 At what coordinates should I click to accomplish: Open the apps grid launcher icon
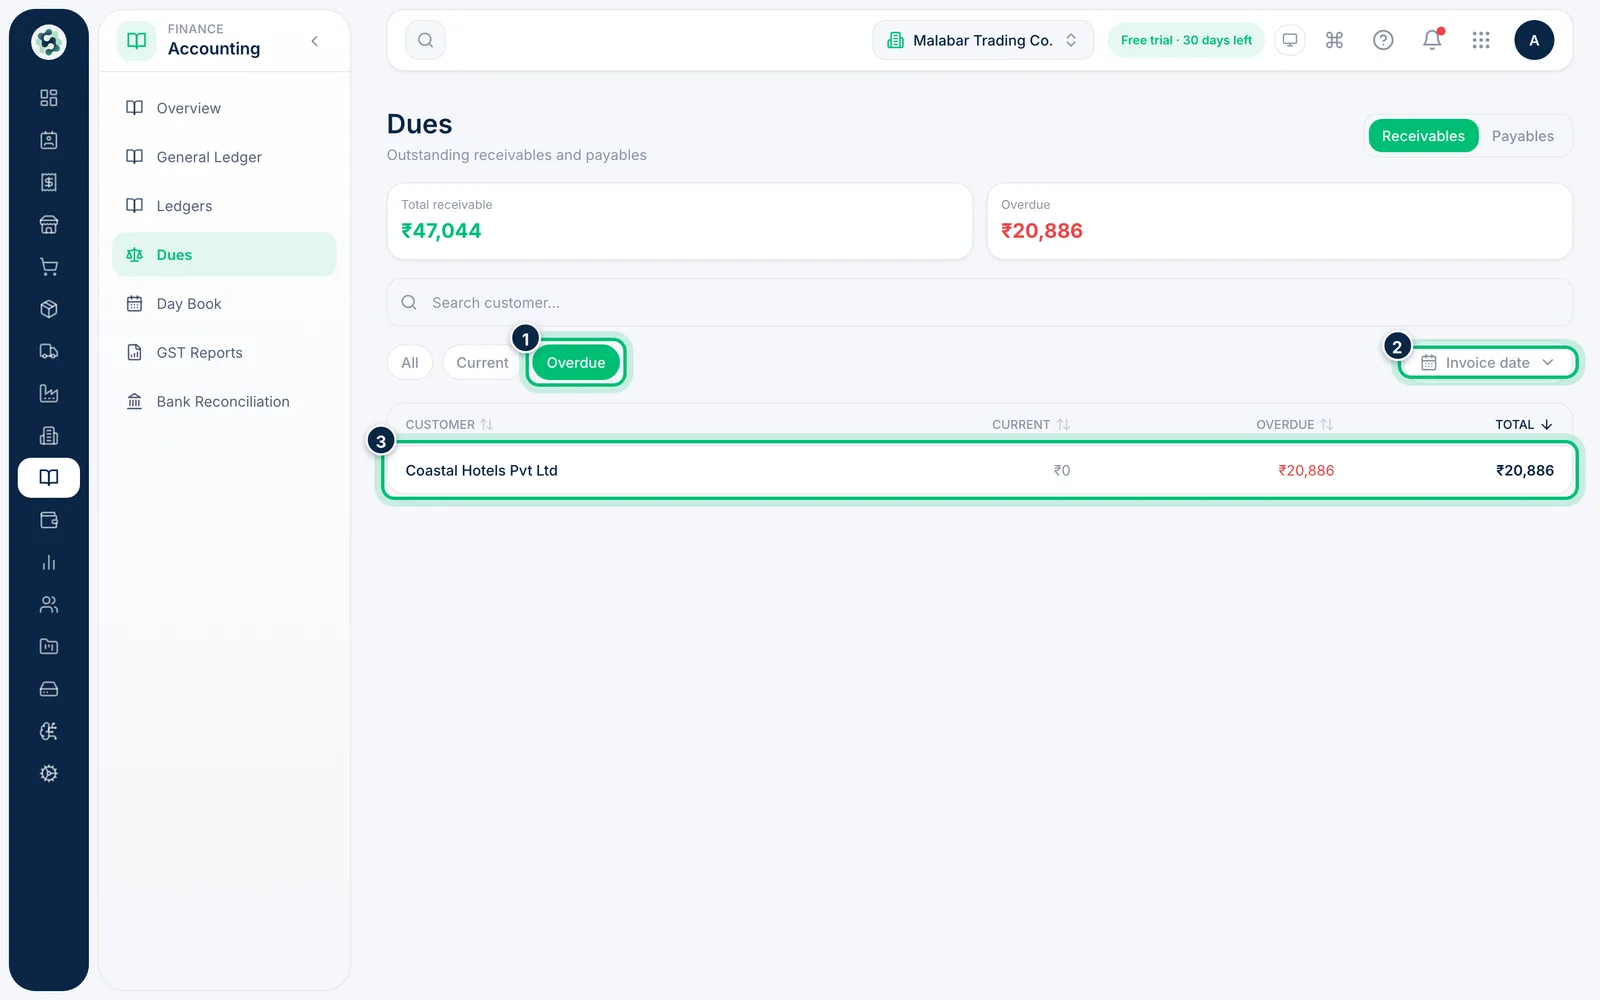point(1481,40)
